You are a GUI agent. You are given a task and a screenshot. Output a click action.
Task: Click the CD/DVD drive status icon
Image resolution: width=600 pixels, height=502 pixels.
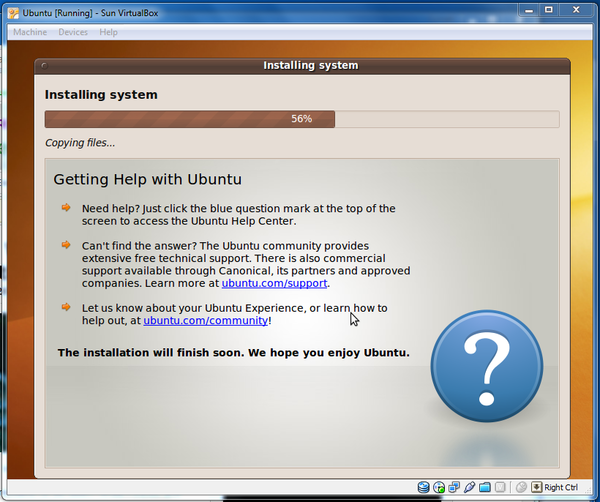point(439,487)
